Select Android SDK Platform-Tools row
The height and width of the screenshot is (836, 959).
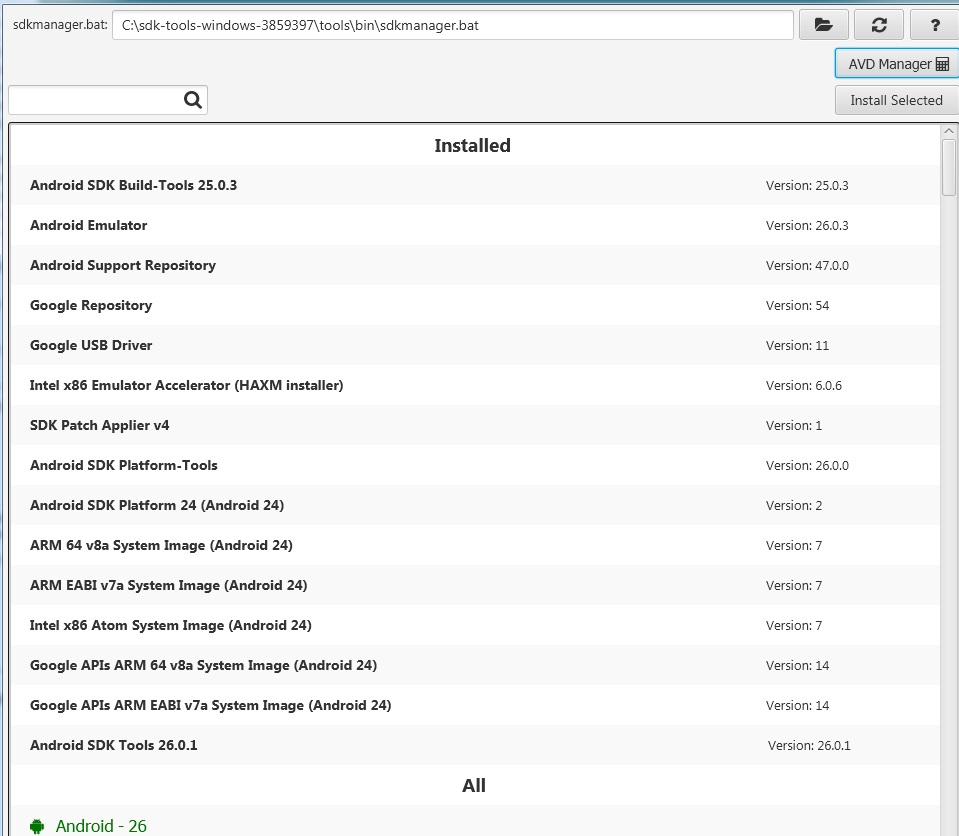click(x=475, y=465)
